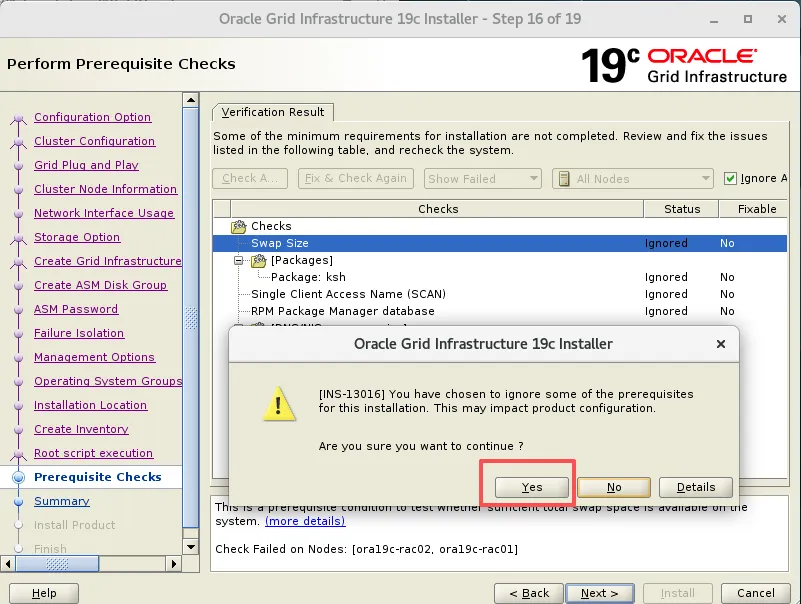Click the Status column header

681,209
